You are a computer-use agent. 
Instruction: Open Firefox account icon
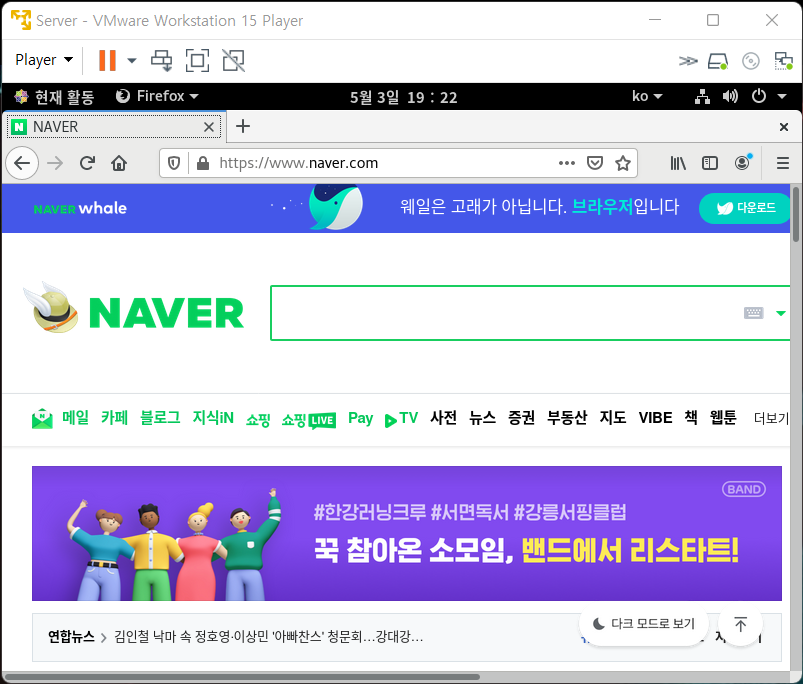742,163
